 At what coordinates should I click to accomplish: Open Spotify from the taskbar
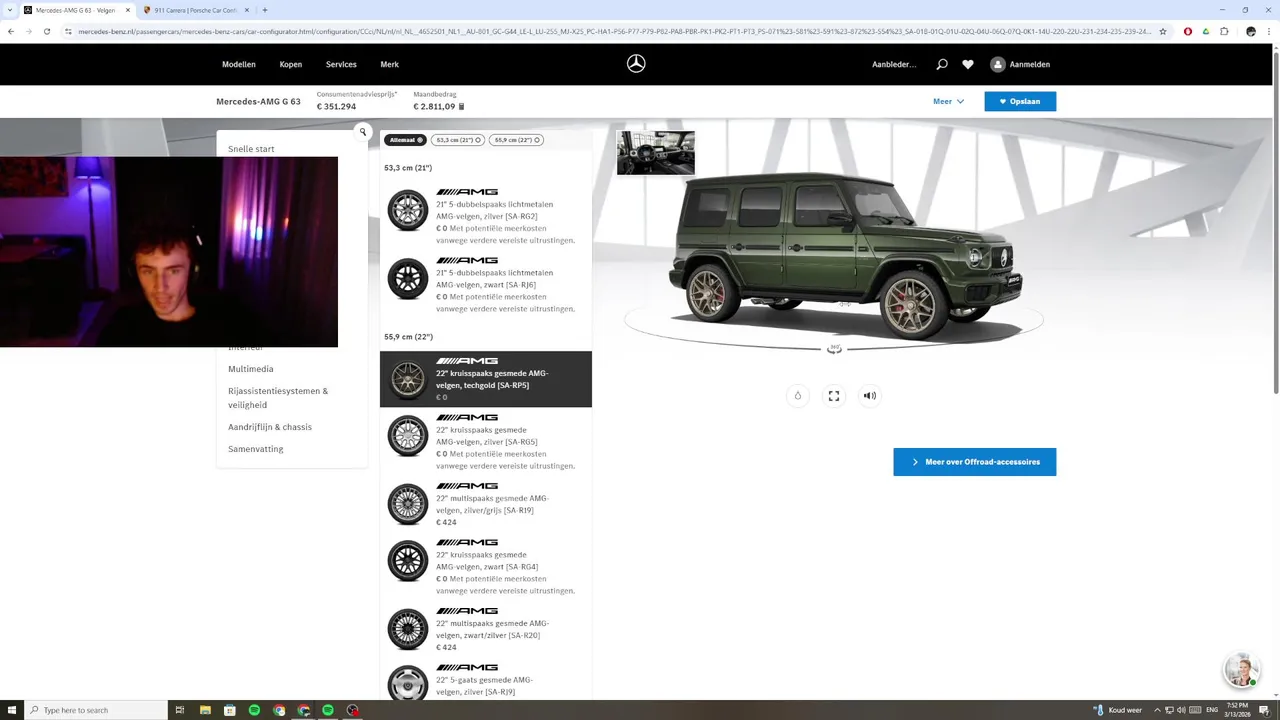[254, 710]
